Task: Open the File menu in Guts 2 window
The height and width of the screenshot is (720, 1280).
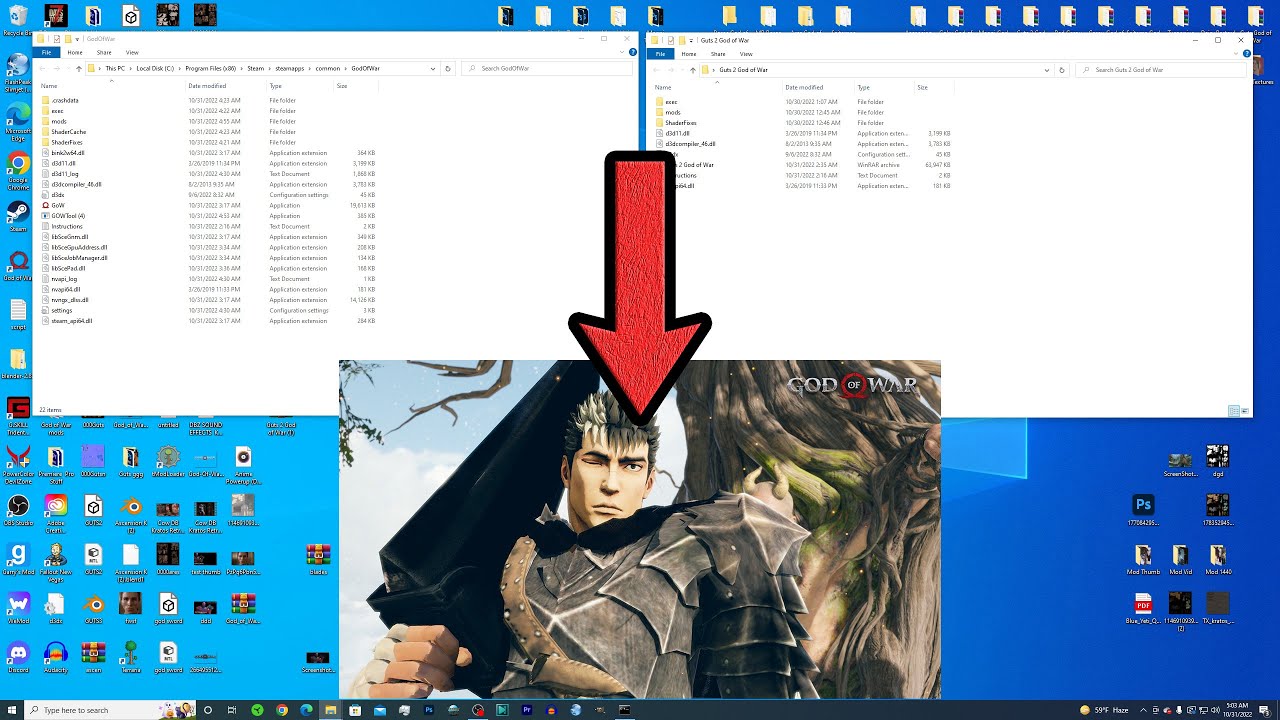Action: 660,54
